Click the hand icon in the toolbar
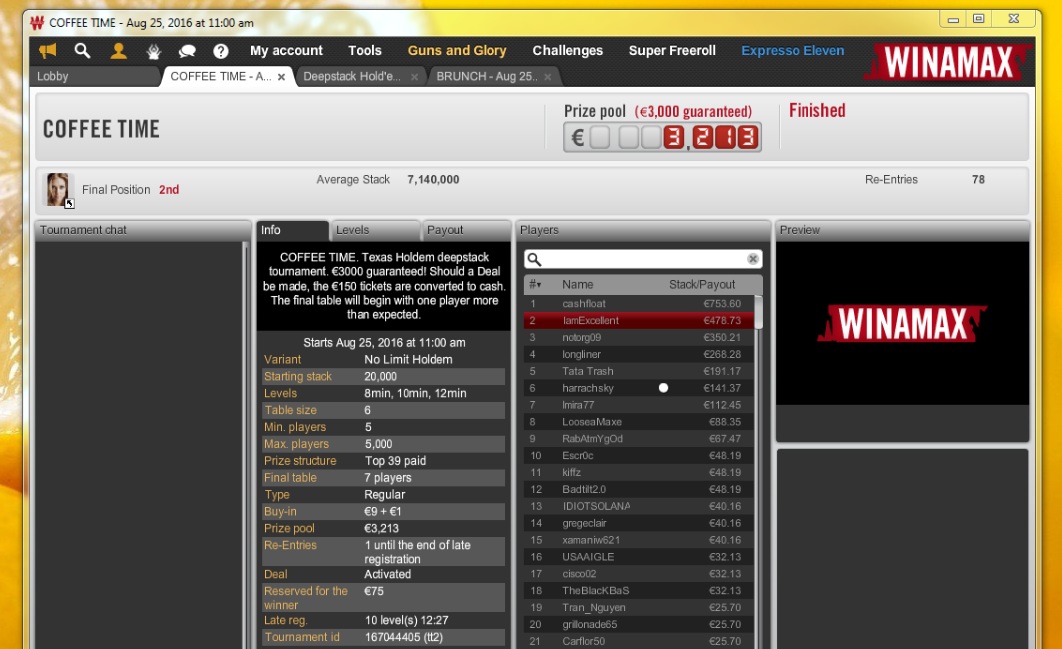The image size is (1062, 649). [154, 51]
